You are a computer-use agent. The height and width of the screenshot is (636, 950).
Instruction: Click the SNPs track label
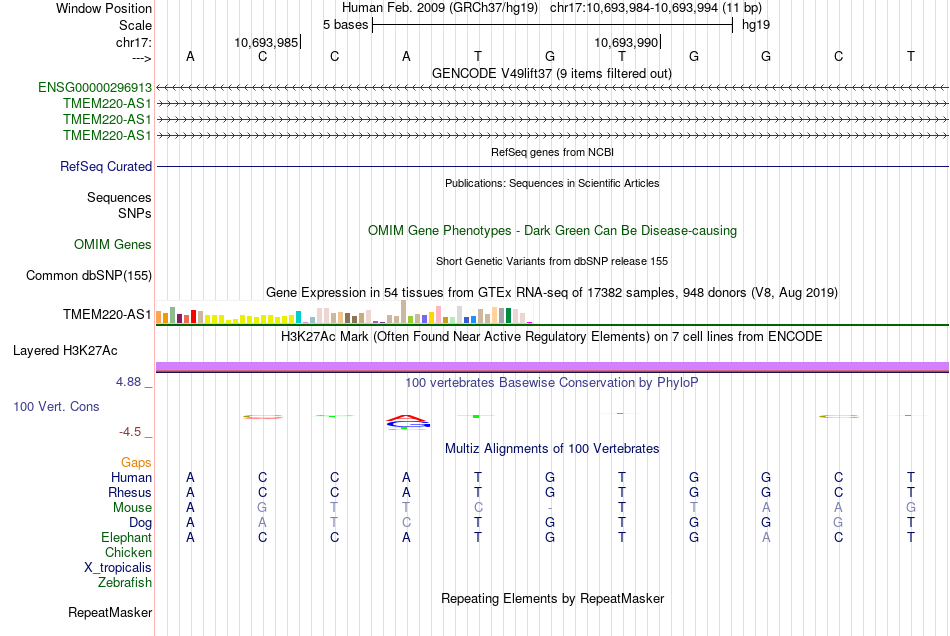[x=135, y=213]
